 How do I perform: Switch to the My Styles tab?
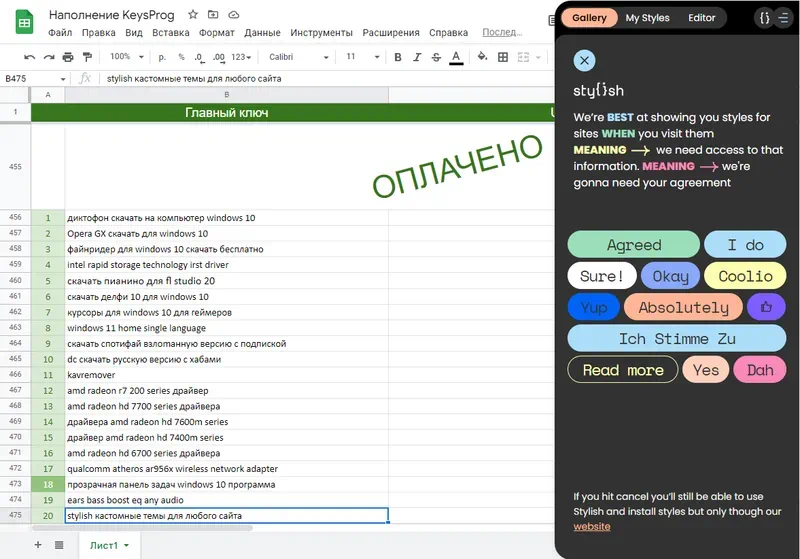click(647, 18)
